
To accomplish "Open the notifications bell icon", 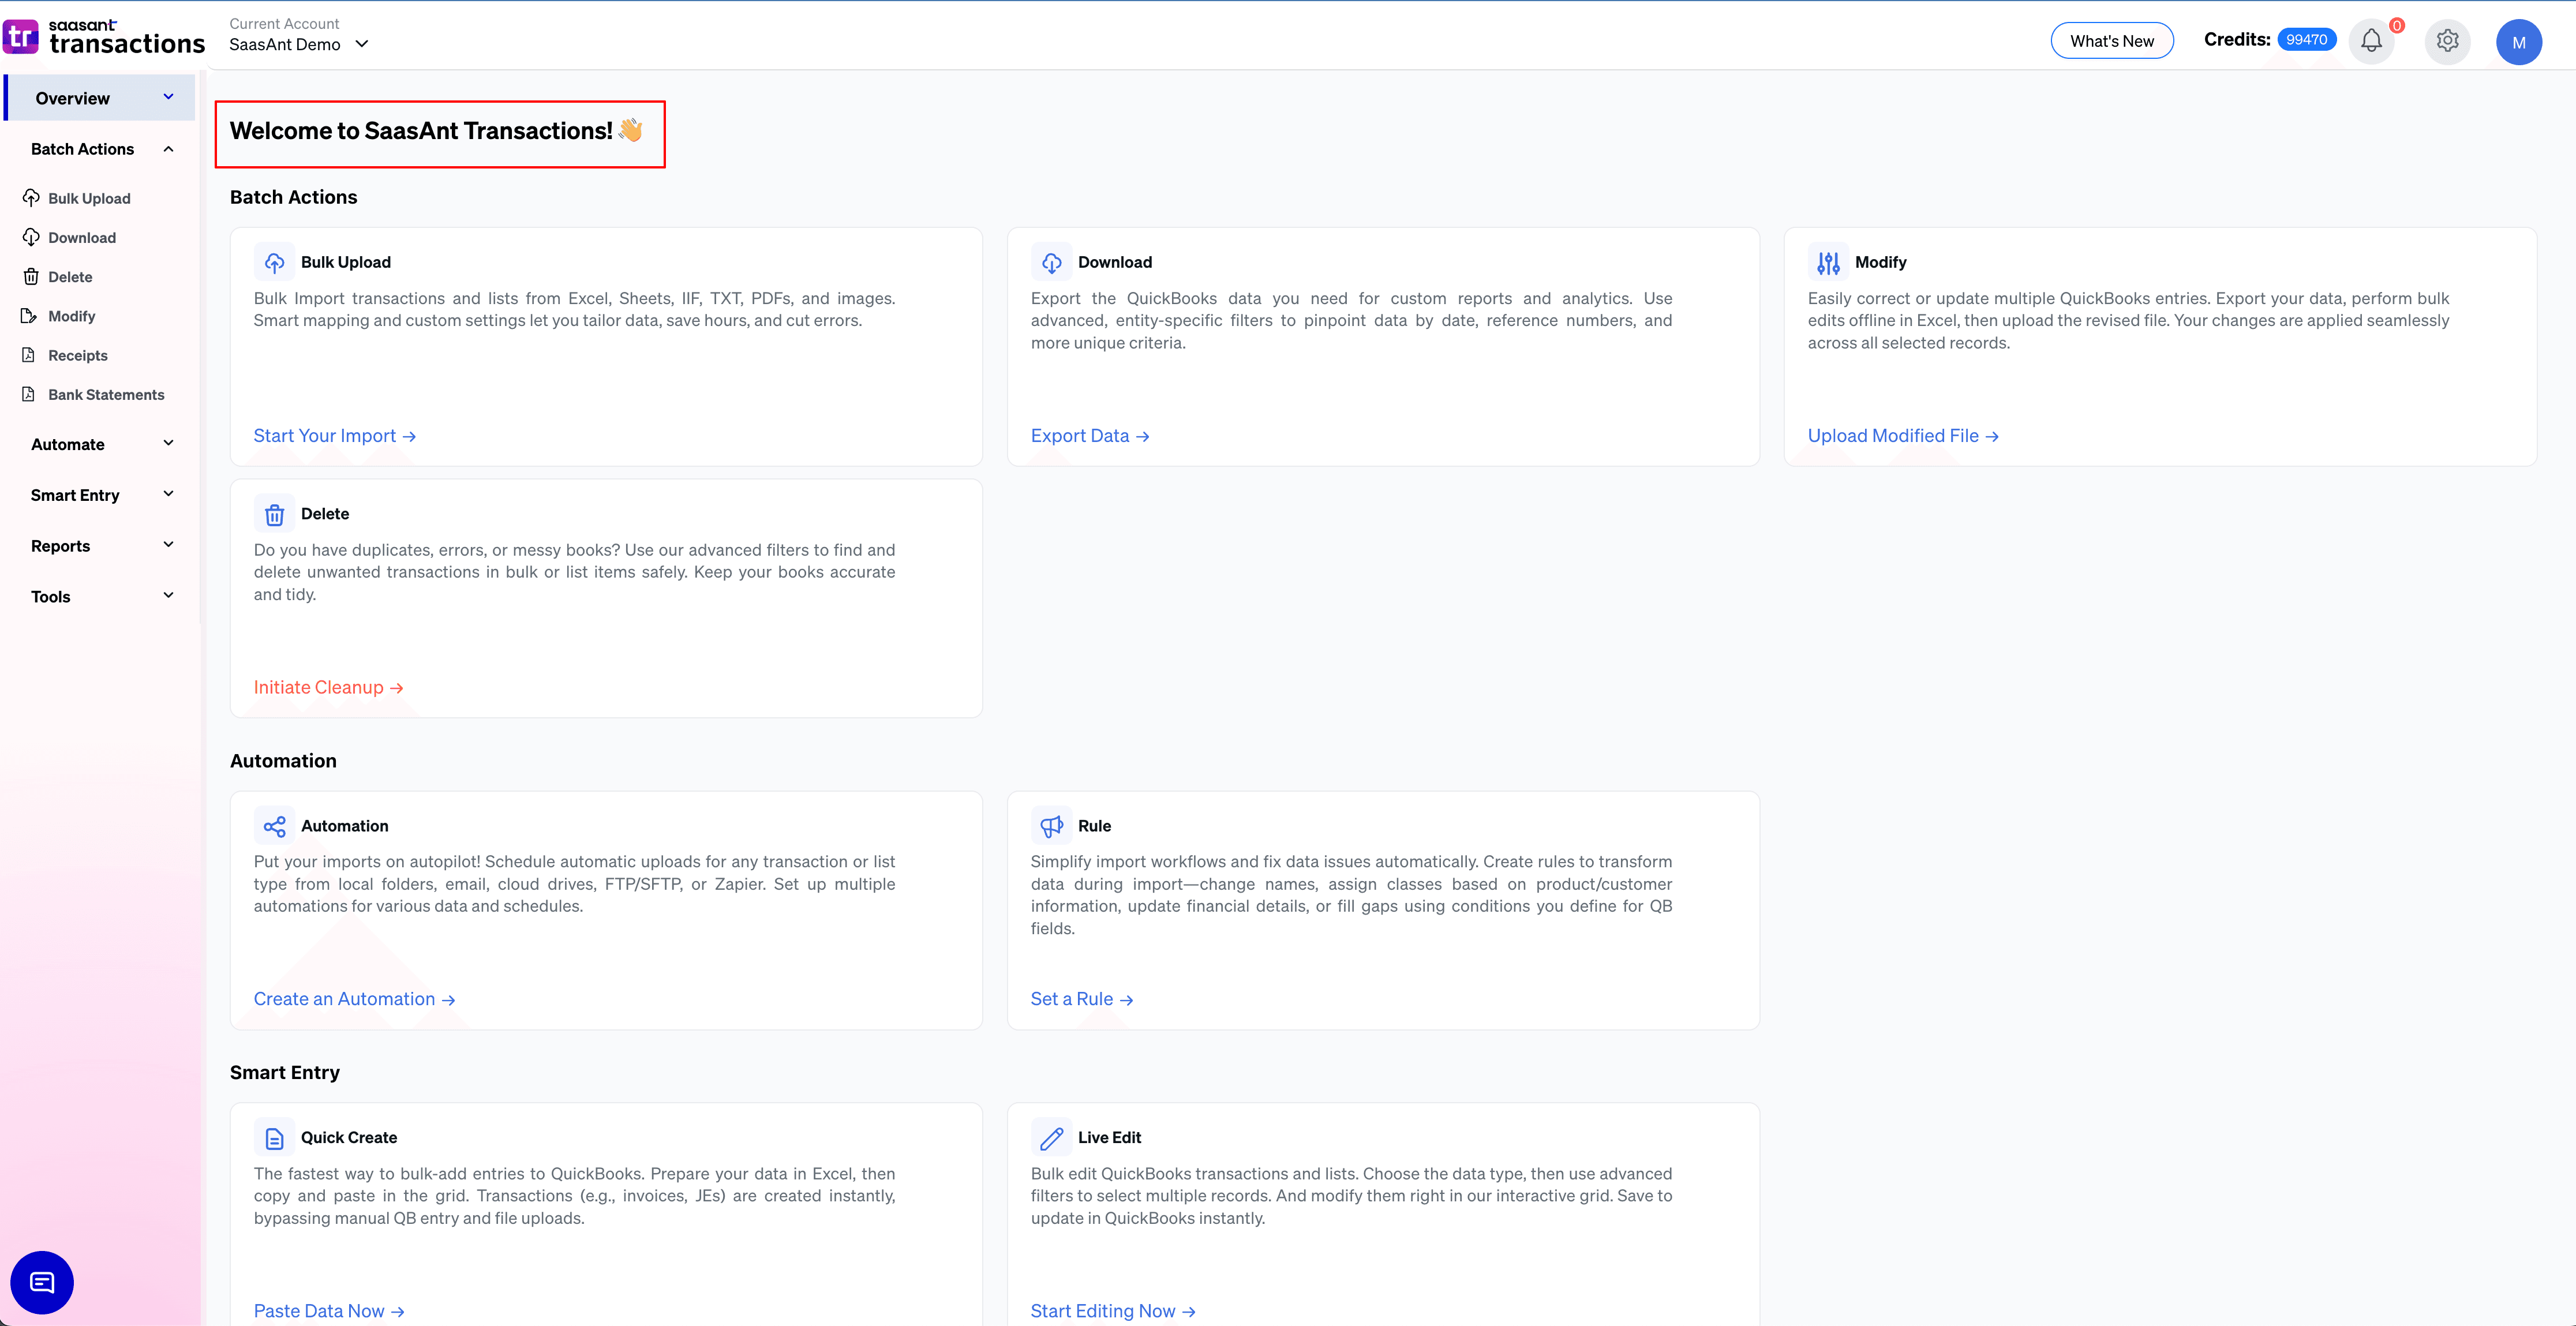I will pos(2371,41).
